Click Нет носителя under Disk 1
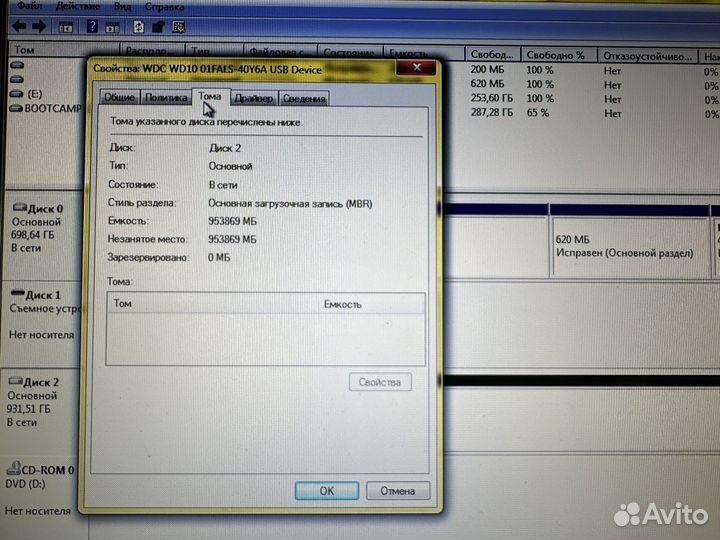Image resolution: width=720 pixels, height=540 pixels. 41,335
